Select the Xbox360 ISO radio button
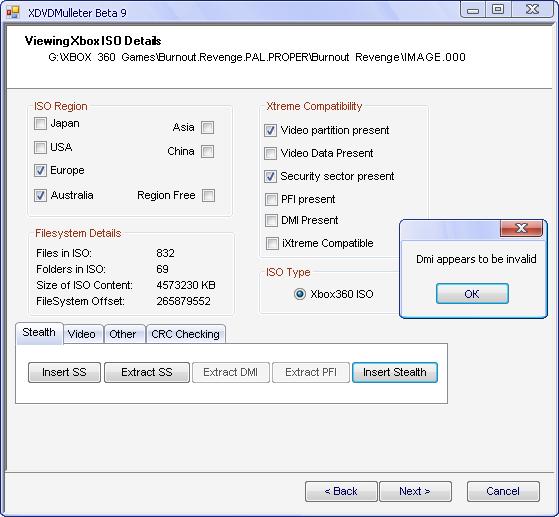This screenshot has height=517, width=559. (x=300, y=294)
